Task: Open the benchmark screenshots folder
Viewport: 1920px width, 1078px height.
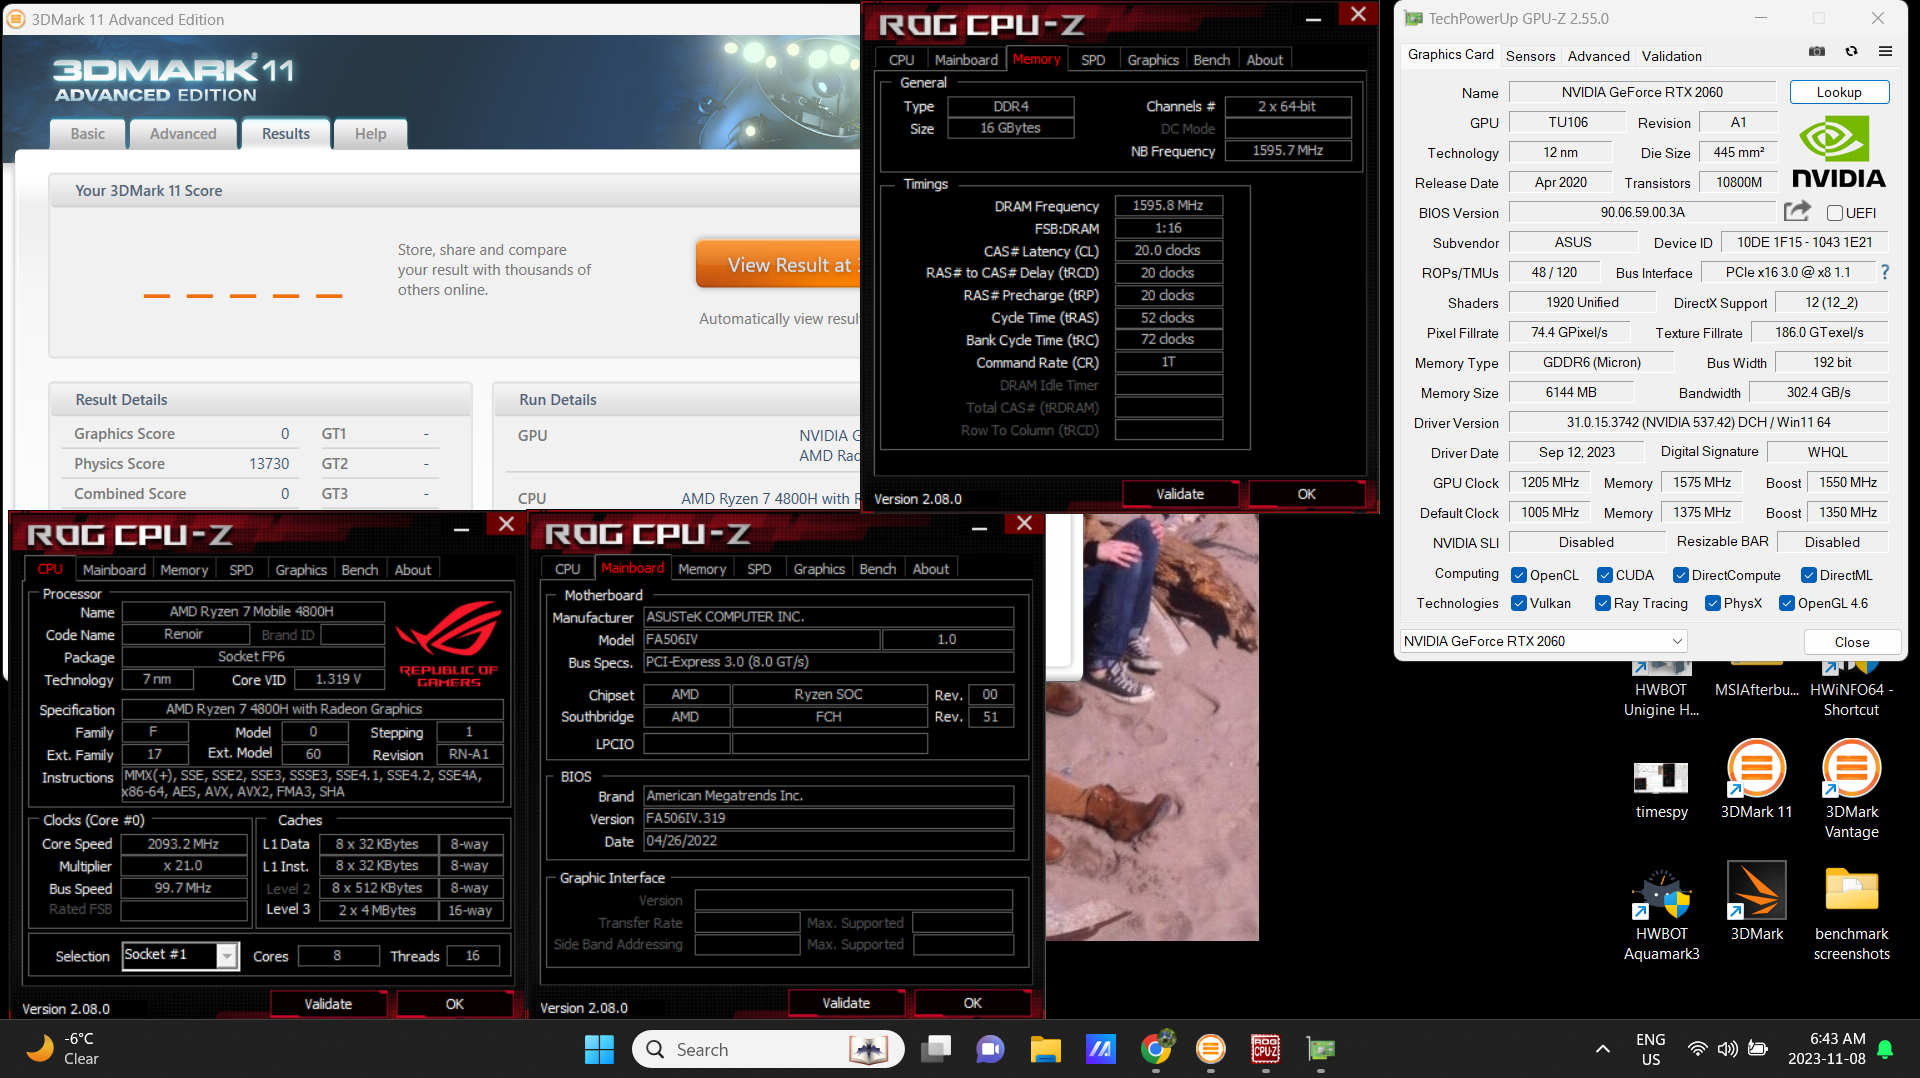Action: point(1851,915)
